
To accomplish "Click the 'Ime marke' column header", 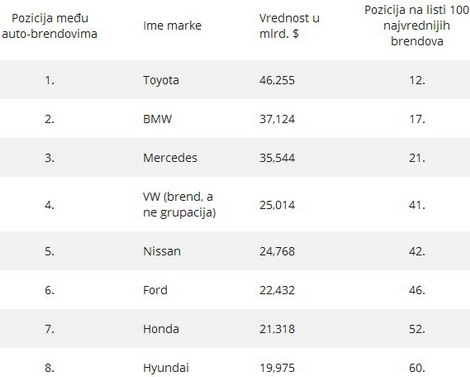I will (172, 26).
